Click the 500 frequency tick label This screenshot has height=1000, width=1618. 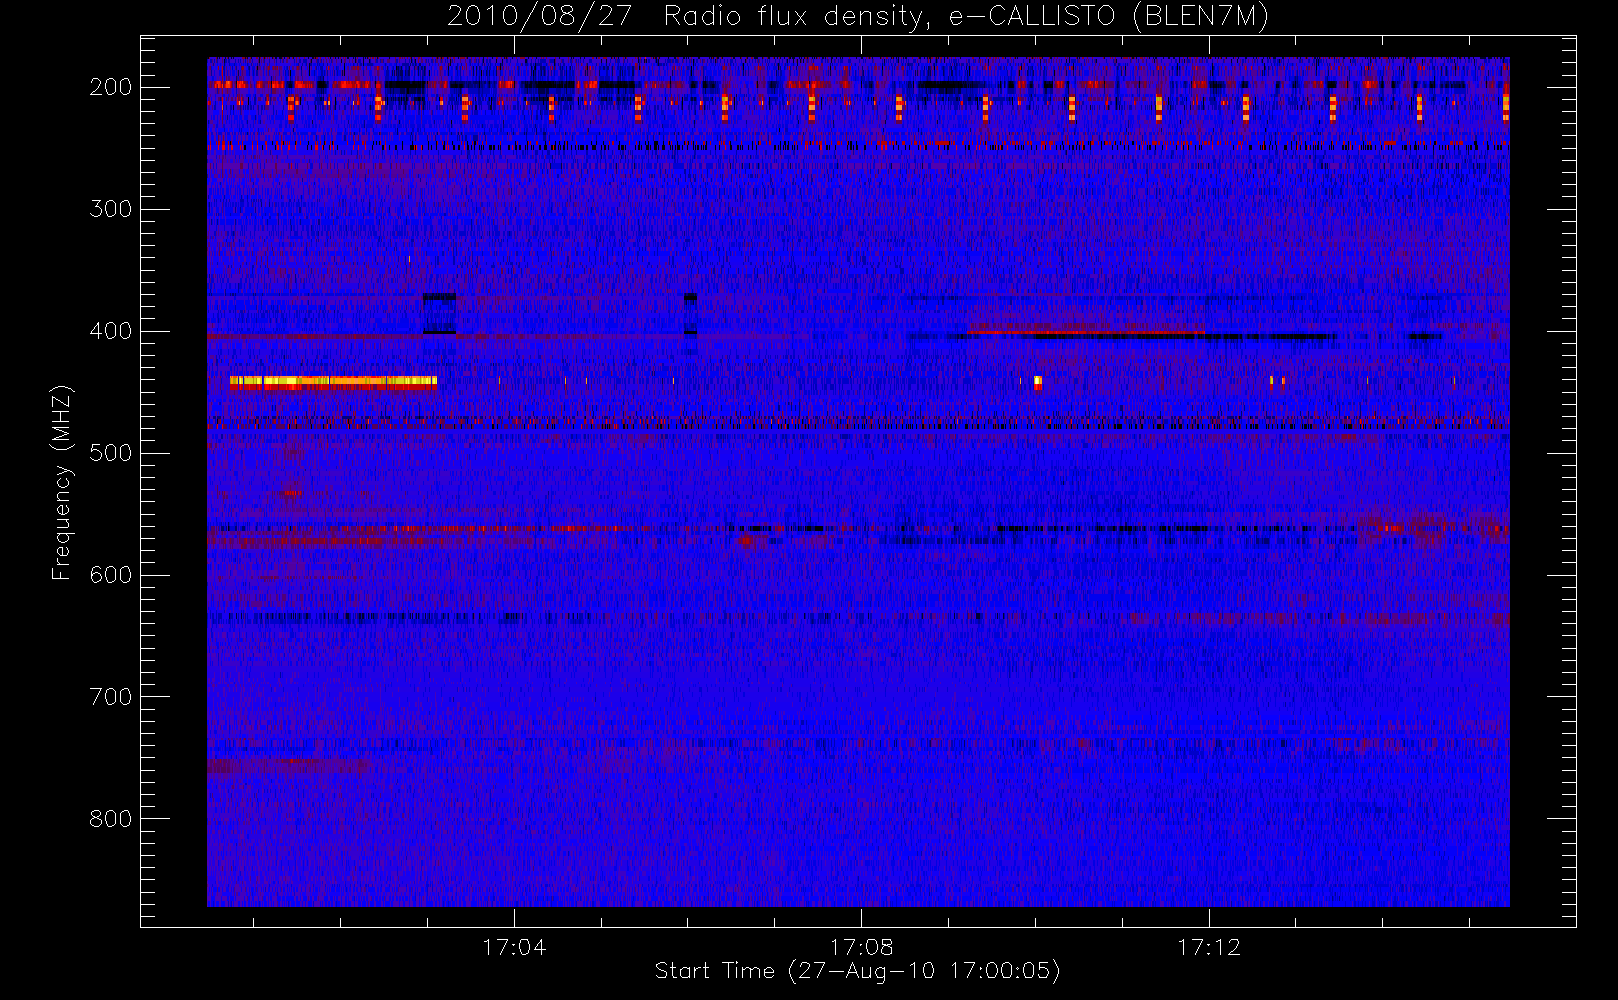[x=111, y=453]
